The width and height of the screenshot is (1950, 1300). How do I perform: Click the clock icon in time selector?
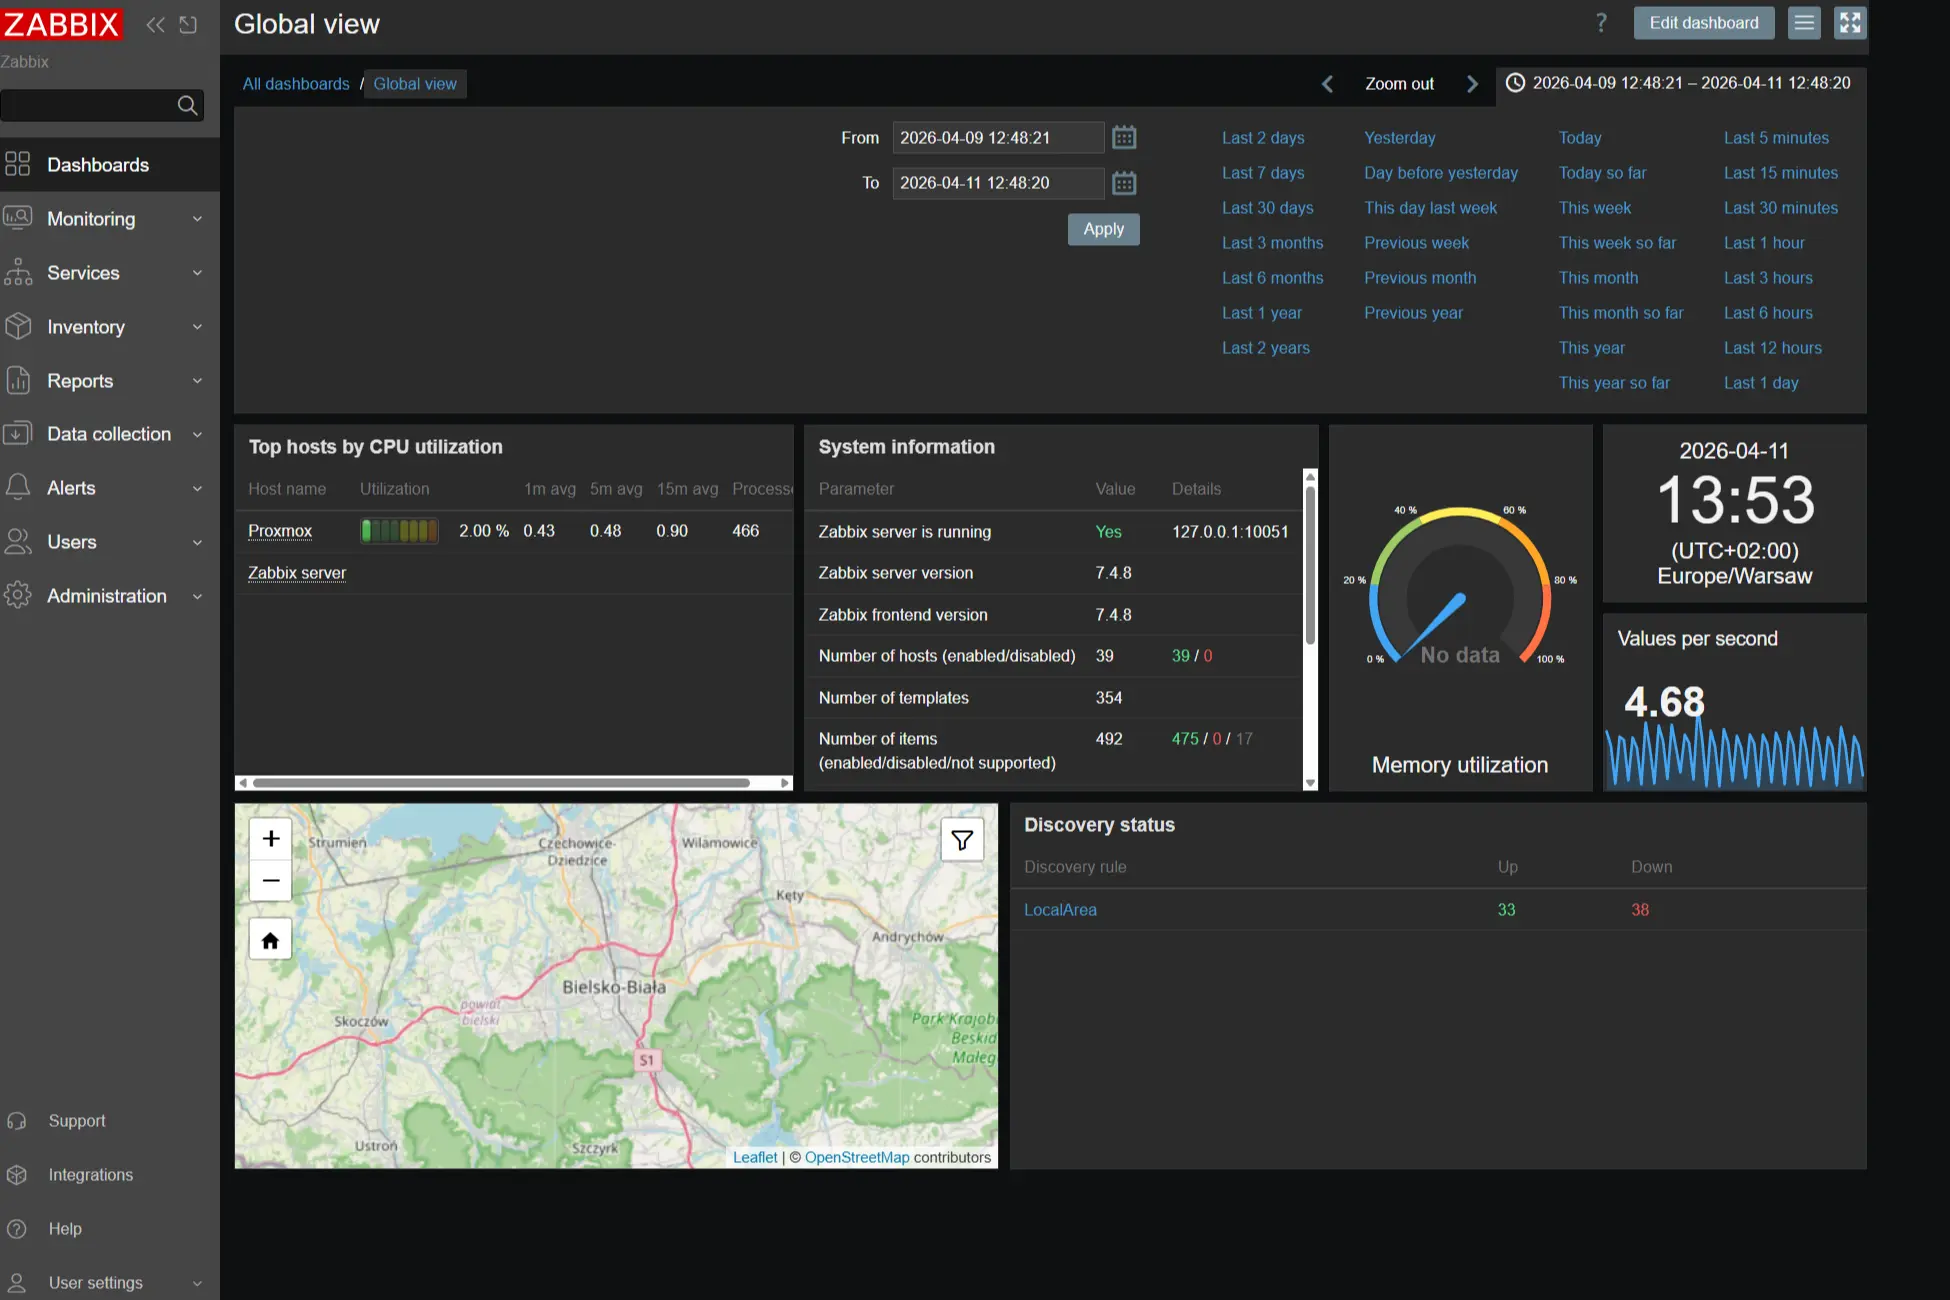click(x=1516, y=83)
